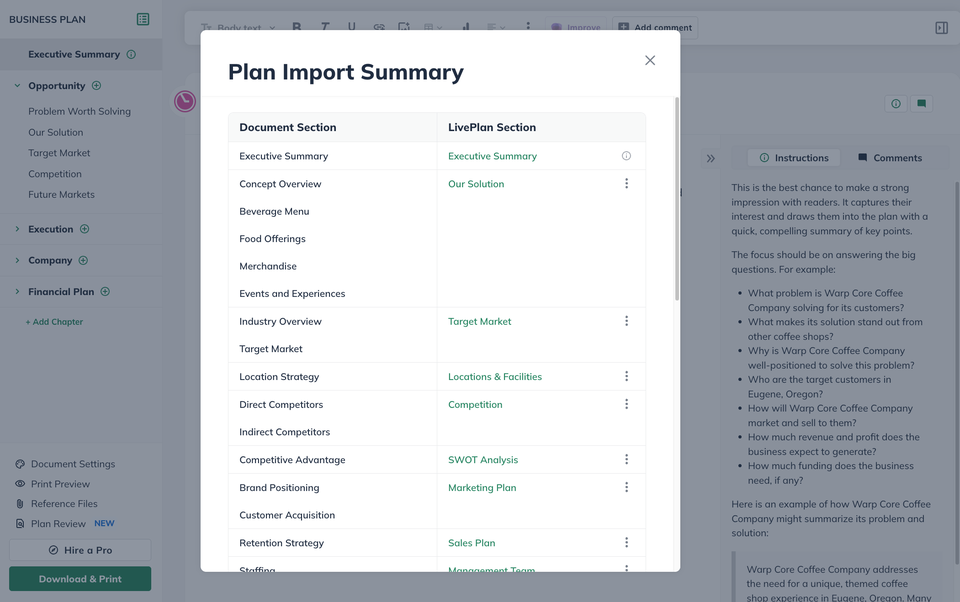Click the info icon button above Instructions panel
Viewport: 960px width, 602px height.
[x=896, y=103]
